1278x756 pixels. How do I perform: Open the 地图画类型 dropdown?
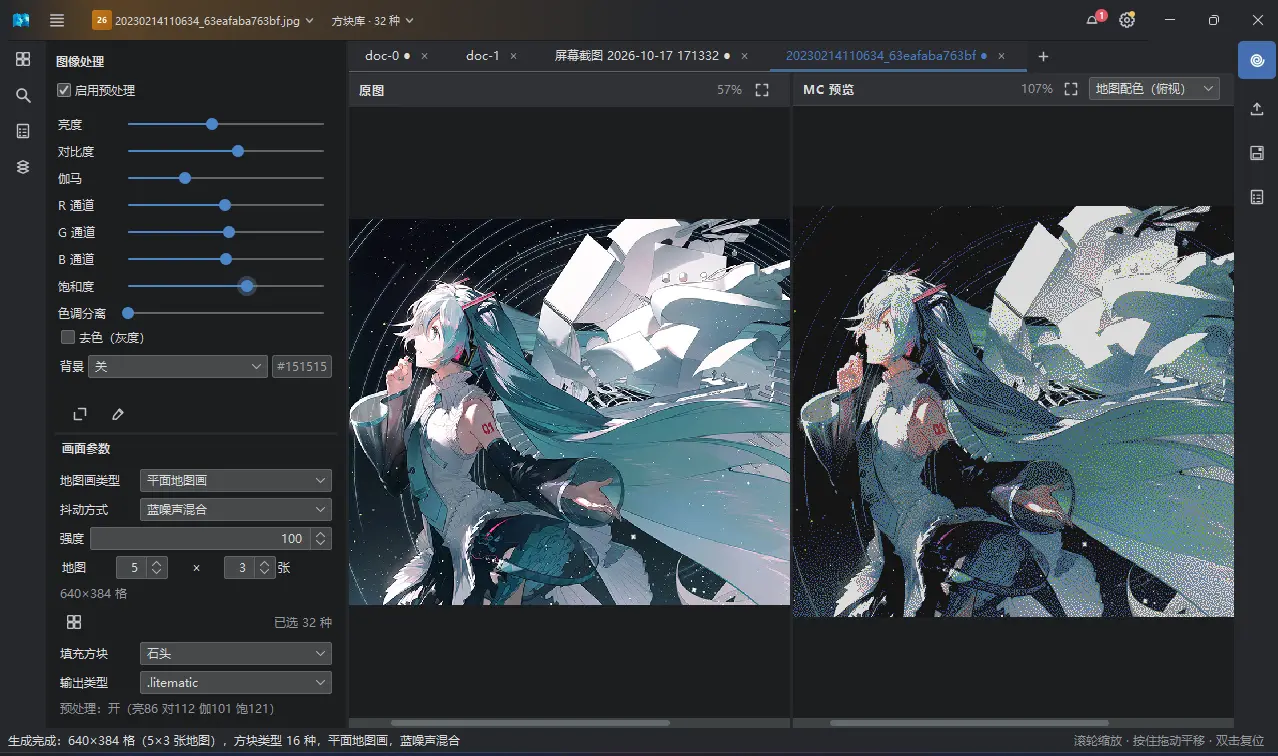point(235,480)
